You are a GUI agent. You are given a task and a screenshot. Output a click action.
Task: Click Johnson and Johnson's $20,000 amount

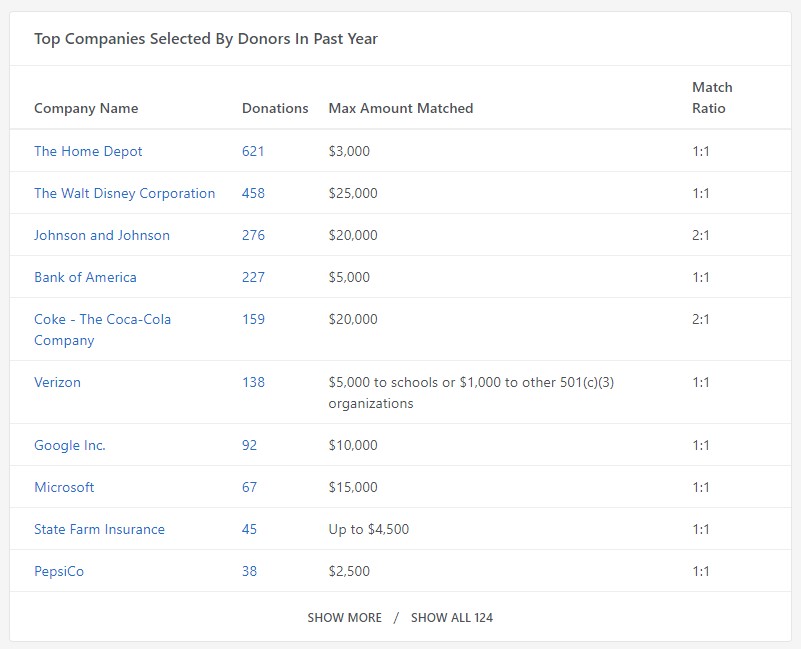click(353, 235)
